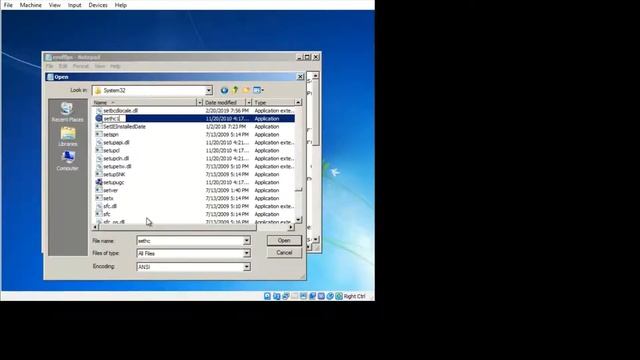Click the setbcdlocale.dll file icon
640x360 pixels.
pos(99,111)
